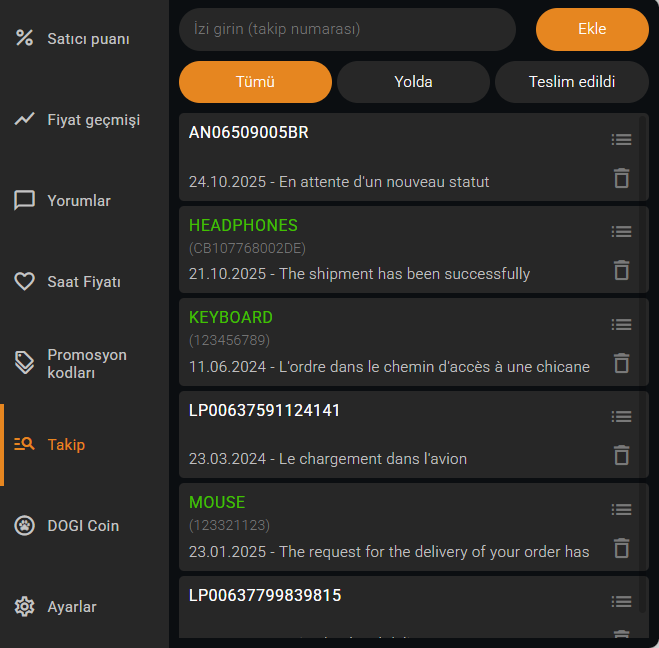Screen dimensions: 659x648
Task: Open details list icon for AN06509005BR
Action: [x=621, y=139]
